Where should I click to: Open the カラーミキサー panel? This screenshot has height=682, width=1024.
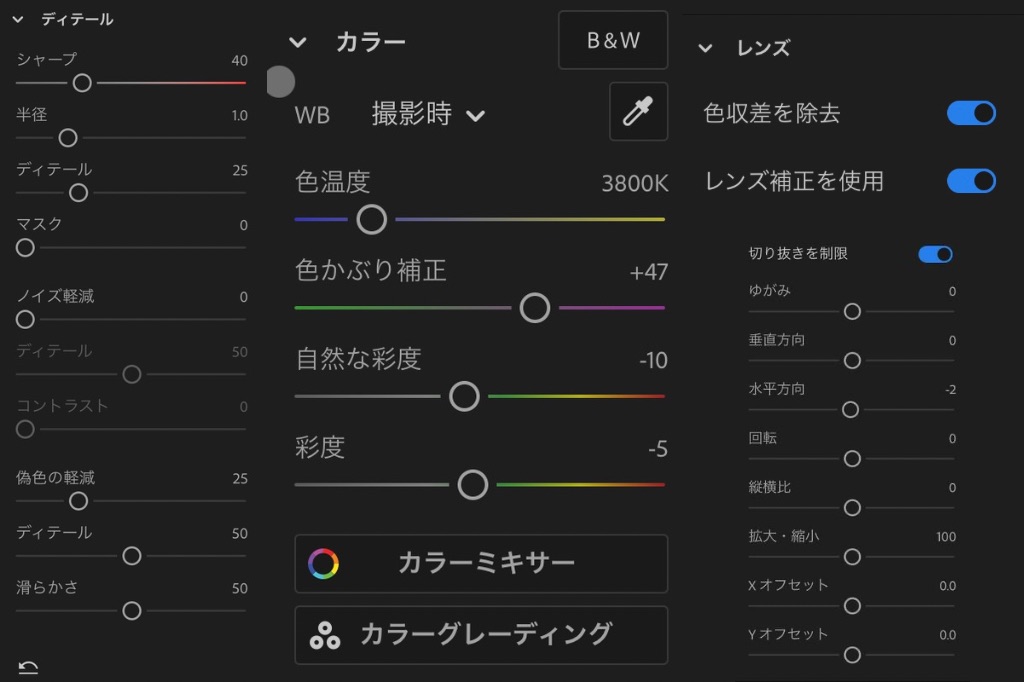point(481,563)
